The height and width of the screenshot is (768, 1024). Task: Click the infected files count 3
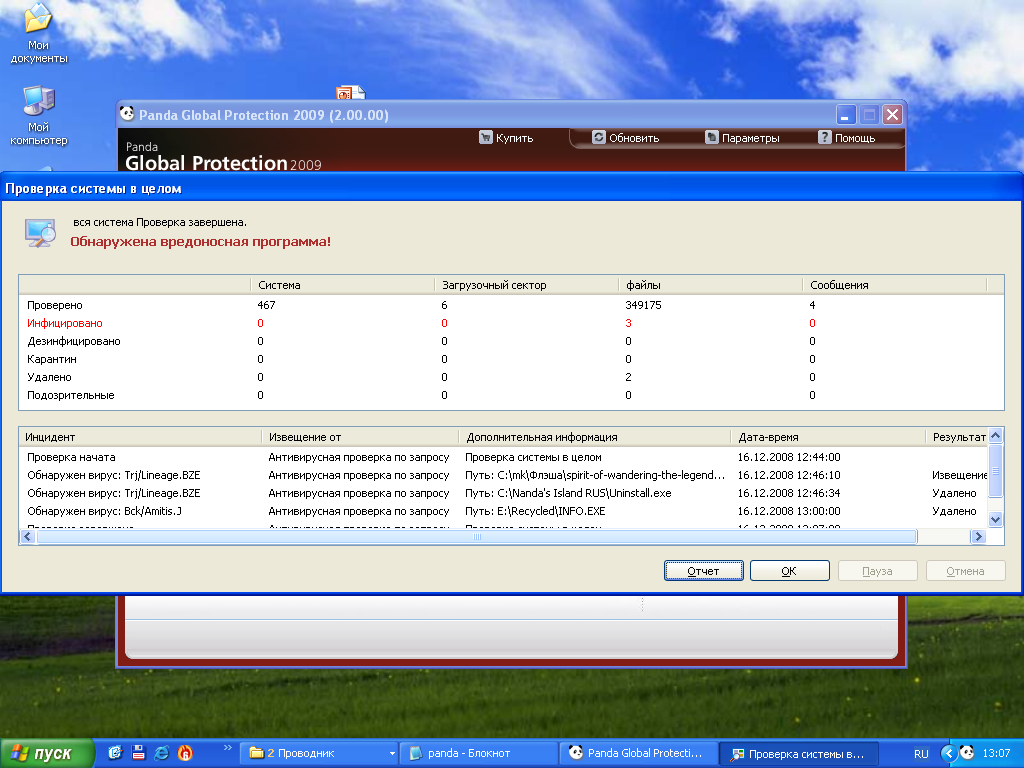pos(628,323)
